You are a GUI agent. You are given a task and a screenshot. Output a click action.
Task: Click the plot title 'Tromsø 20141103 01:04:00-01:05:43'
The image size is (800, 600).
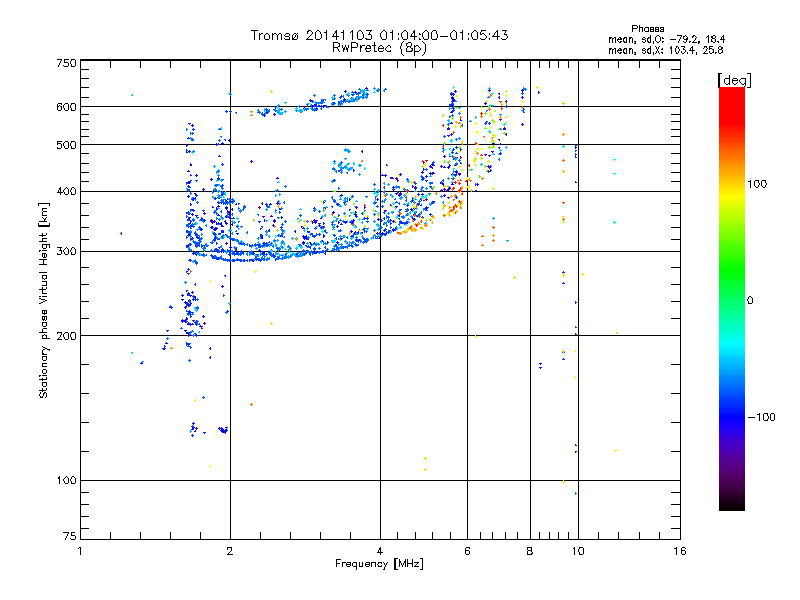[x=379, y=35]
